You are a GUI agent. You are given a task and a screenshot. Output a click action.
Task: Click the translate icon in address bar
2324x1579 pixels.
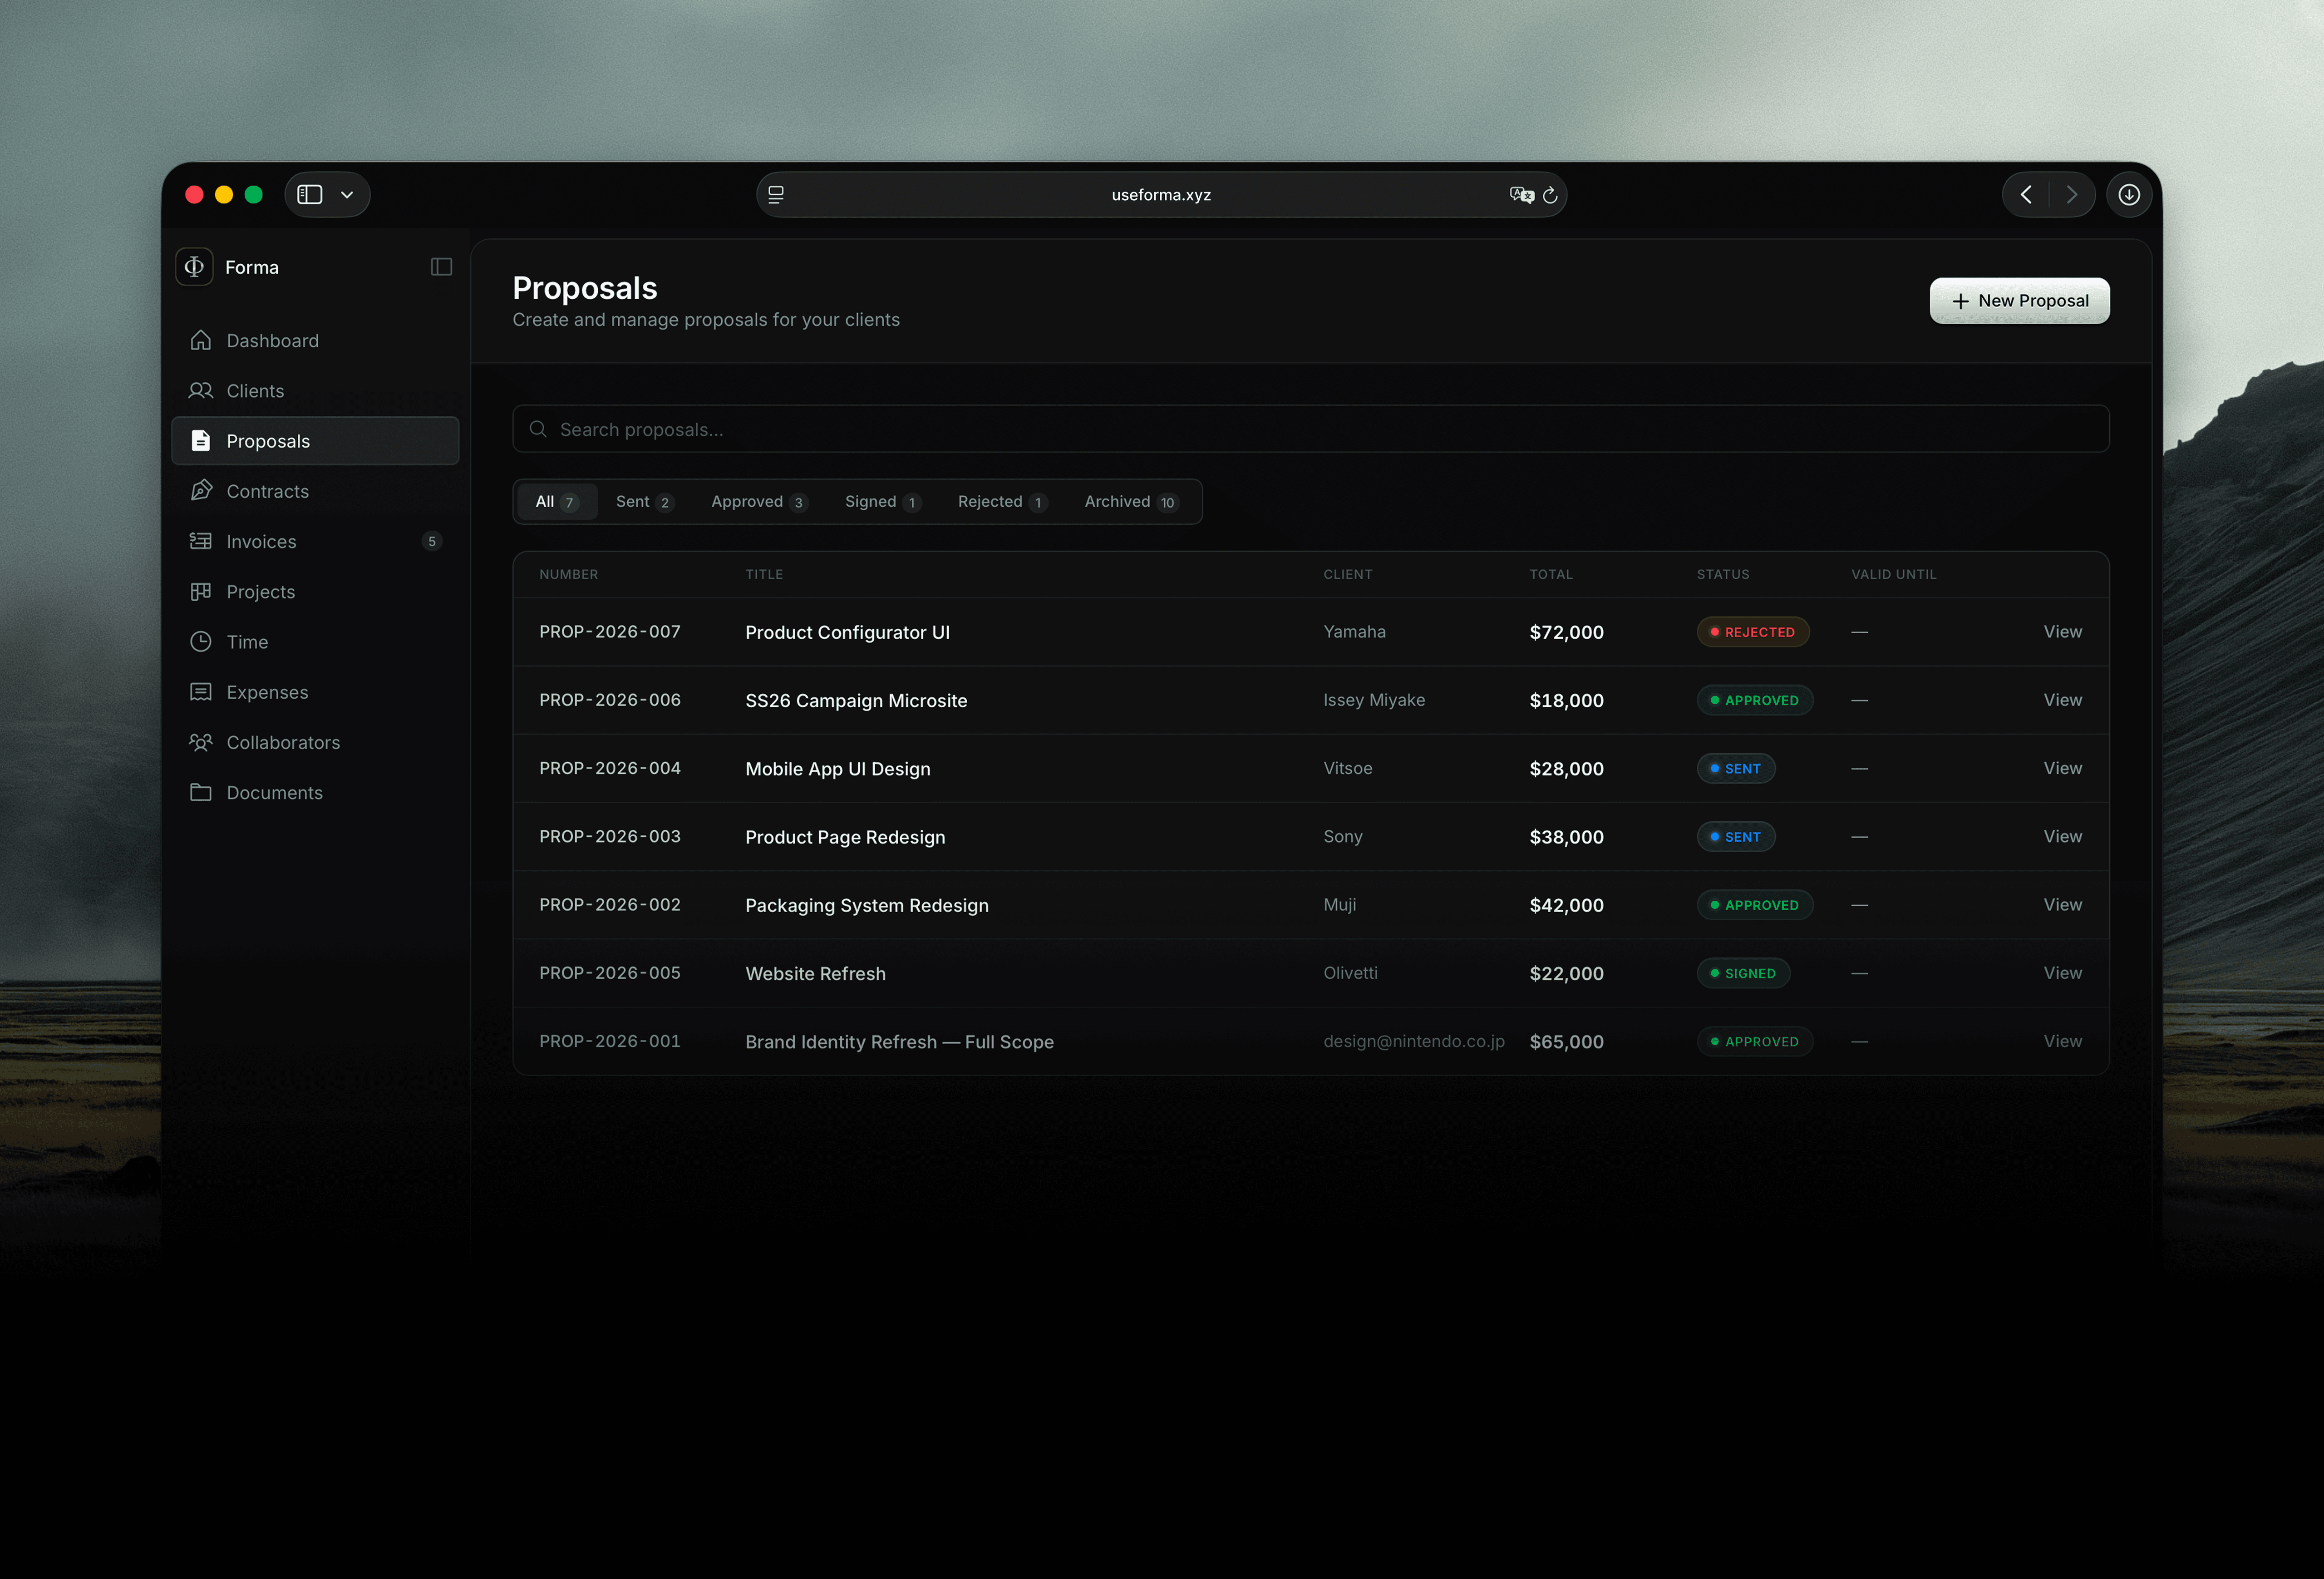click(1521, 195)
